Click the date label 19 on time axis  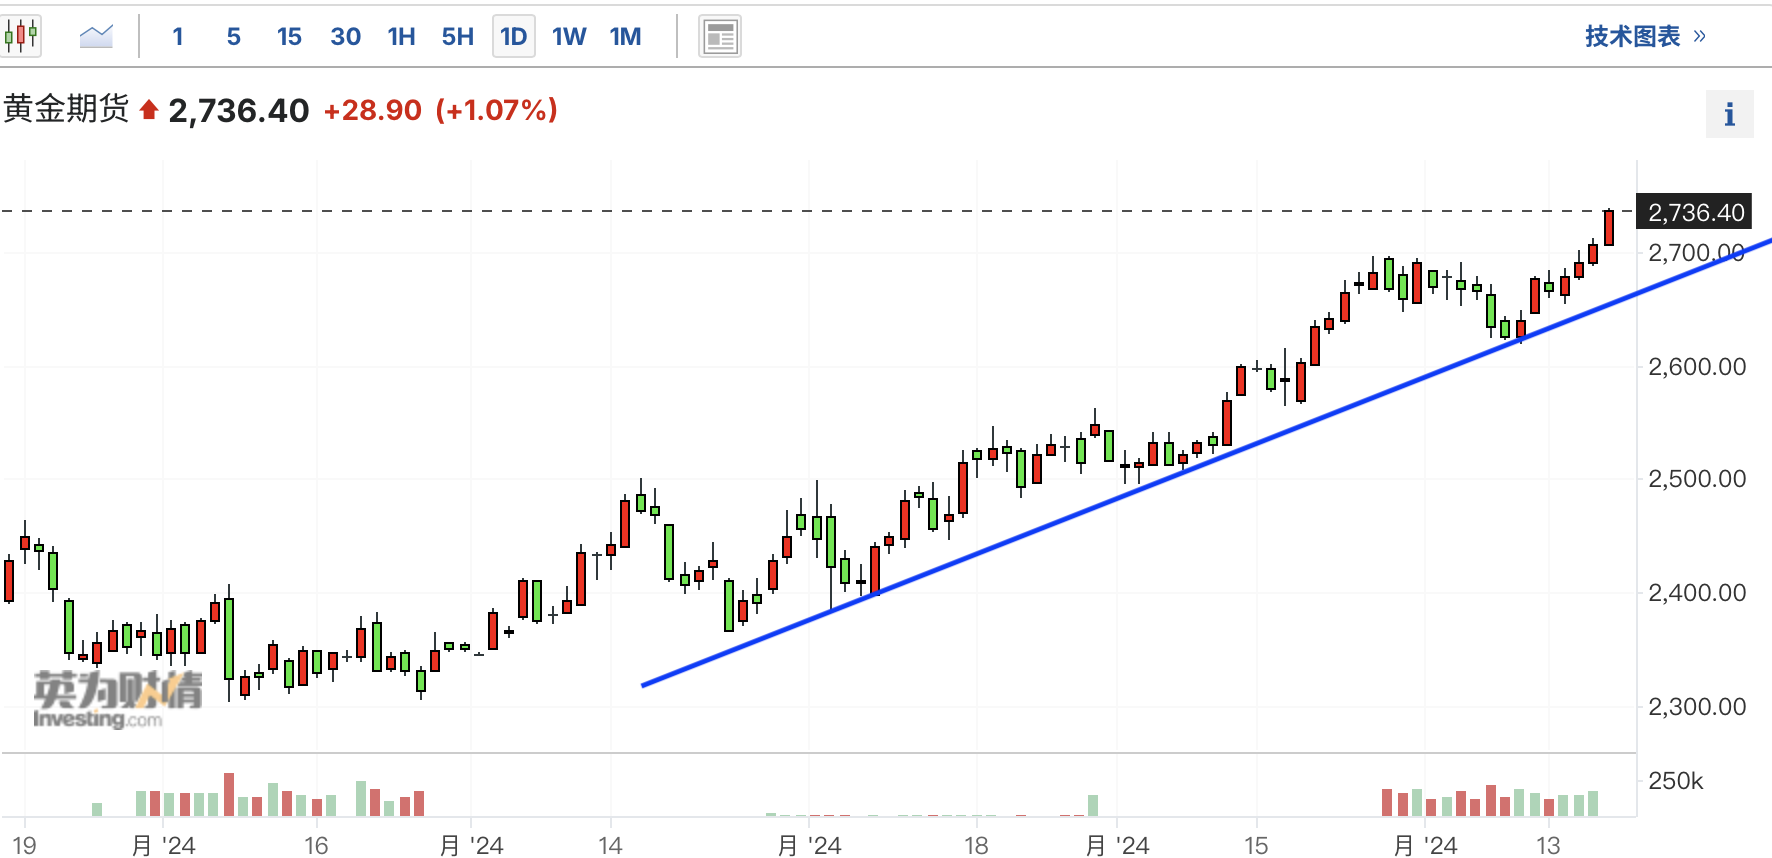point(24,846)
